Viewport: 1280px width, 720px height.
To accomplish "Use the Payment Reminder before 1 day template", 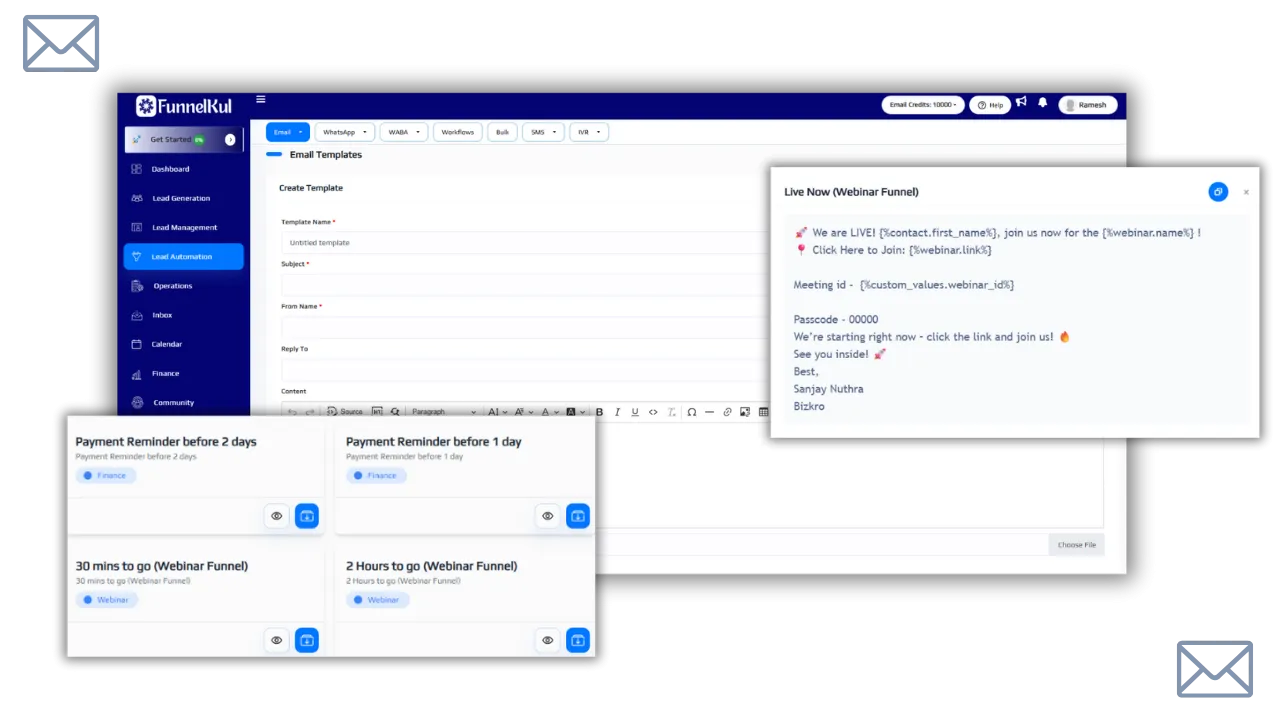I will coord(577,516).
